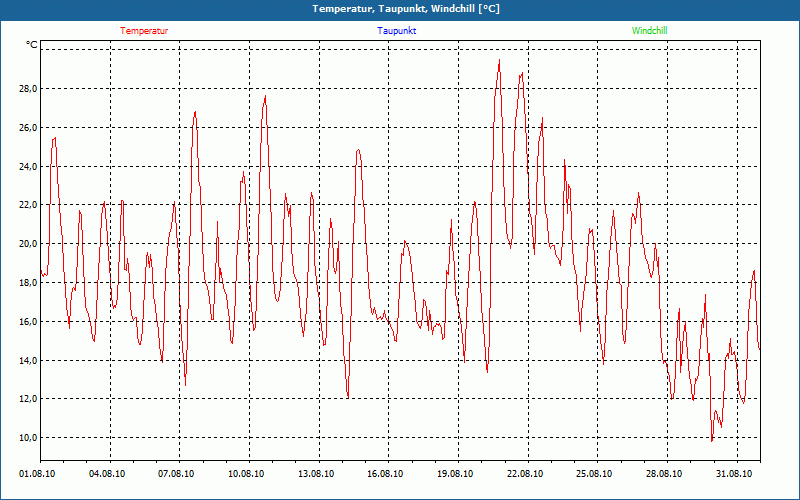This screenshot has height=500, width=800.
Task: Click the red Temperatur legend label
Action: [144, 31]
